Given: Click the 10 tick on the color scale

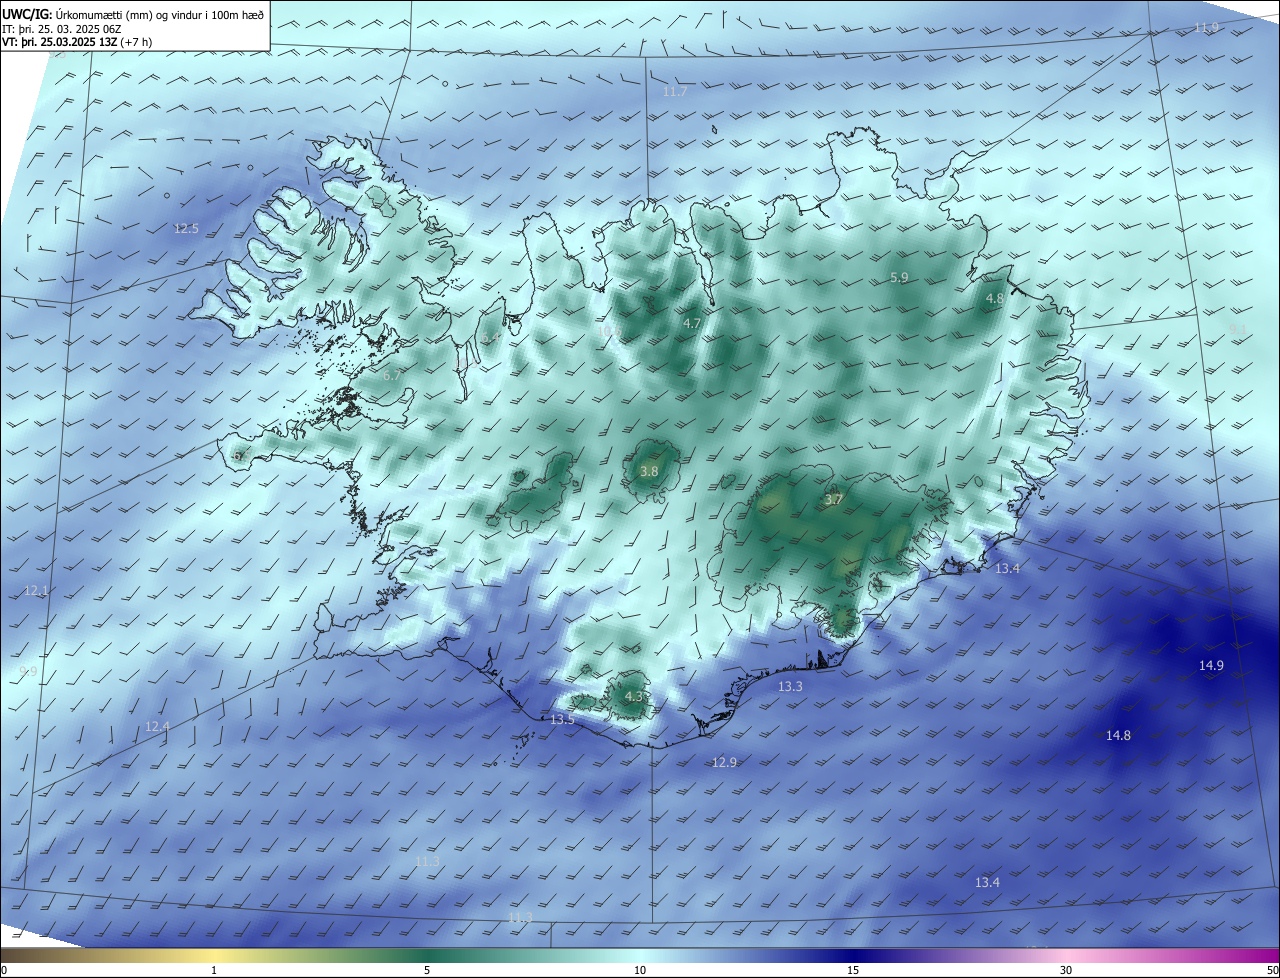Looking at the screenshot, I should click(x=640, y=970).
